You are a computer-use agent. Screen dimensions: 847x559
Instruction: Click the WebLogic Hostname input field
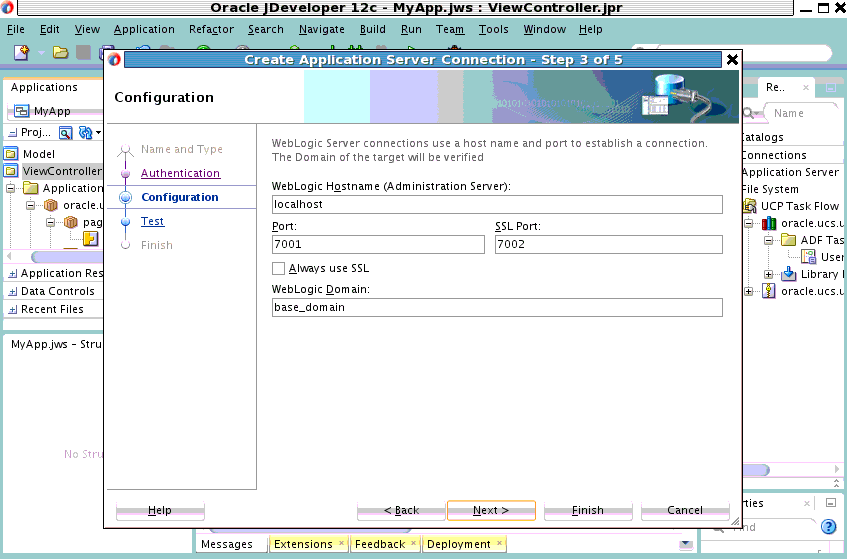point(497,205)
